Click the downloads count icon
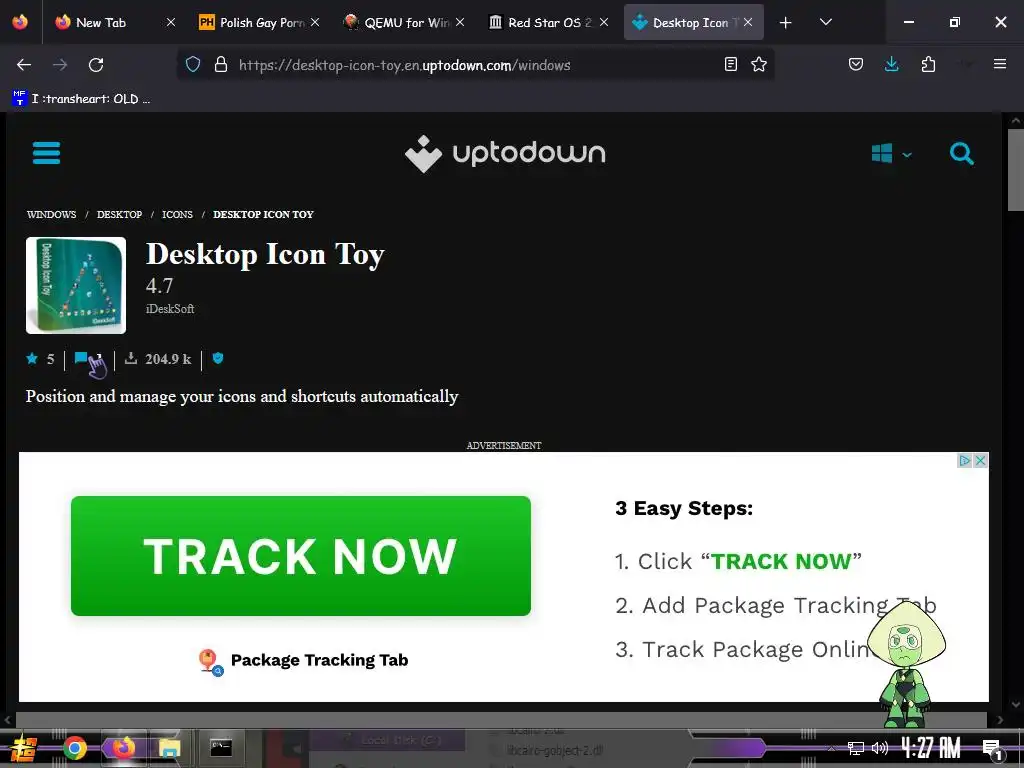This screenshot has width=1024, height=768. pos(131,358)
